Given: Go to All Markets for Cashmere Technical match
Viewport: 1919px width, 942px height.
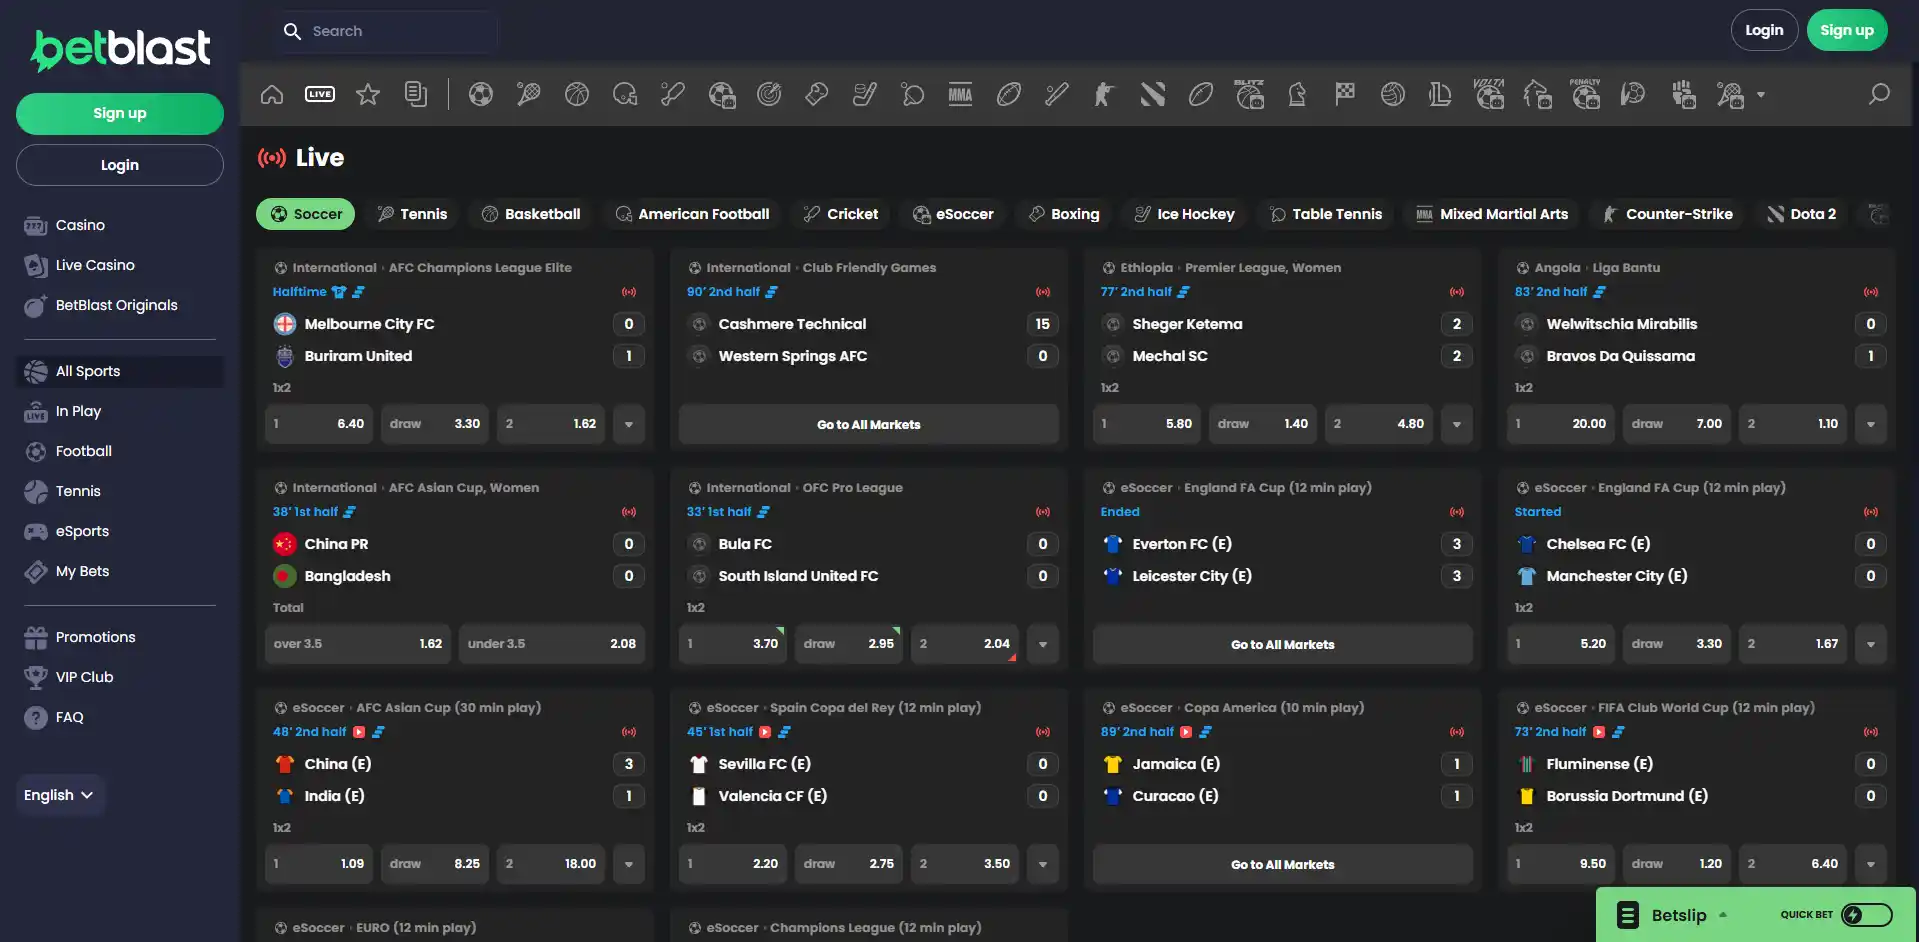Looking at the screenshot, I should 869,424.
